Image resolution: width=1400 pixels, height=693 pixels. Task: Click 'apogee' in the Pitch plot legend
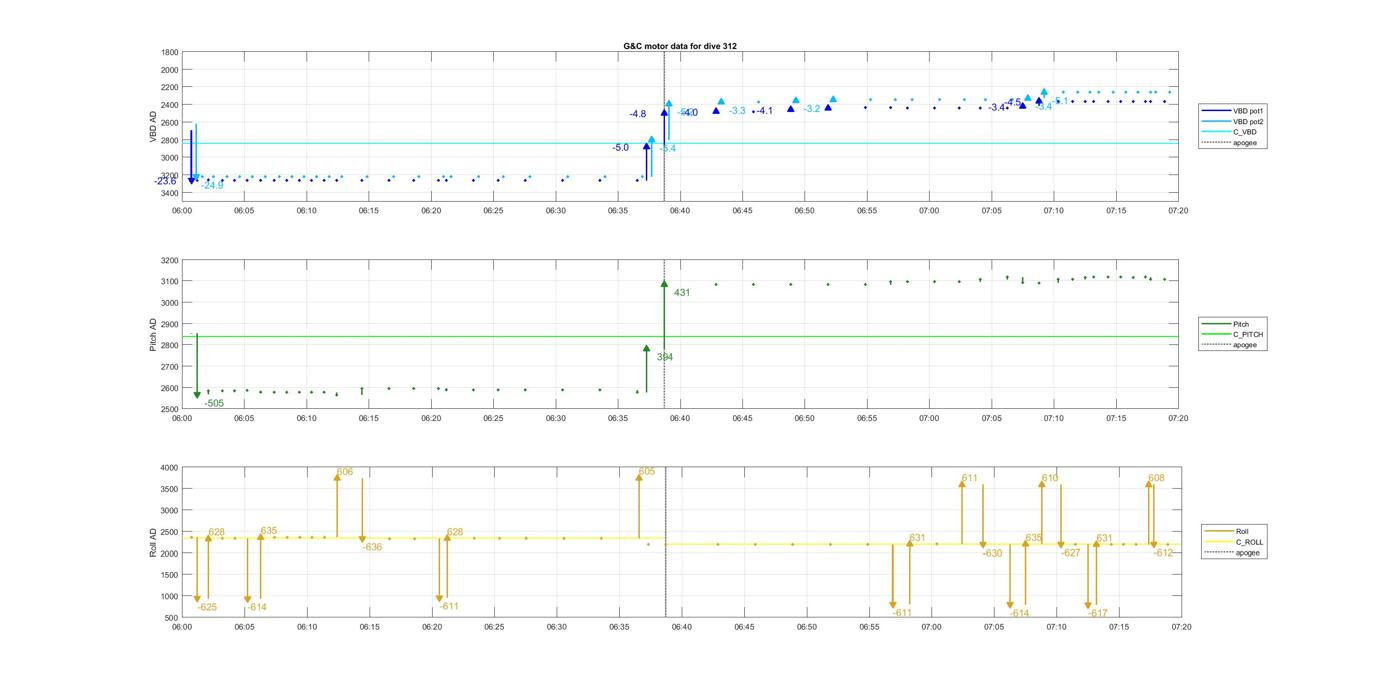click(x=1244, y=345)
